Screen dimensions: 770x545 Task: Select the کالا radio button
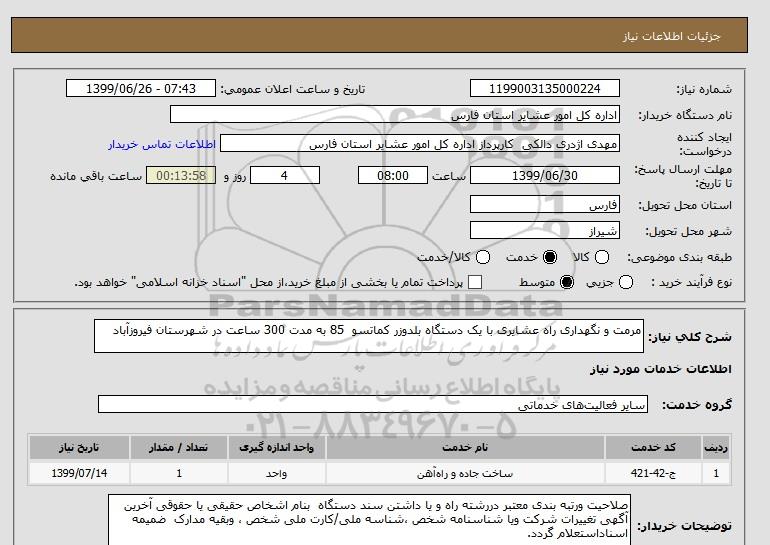point(602,257)
